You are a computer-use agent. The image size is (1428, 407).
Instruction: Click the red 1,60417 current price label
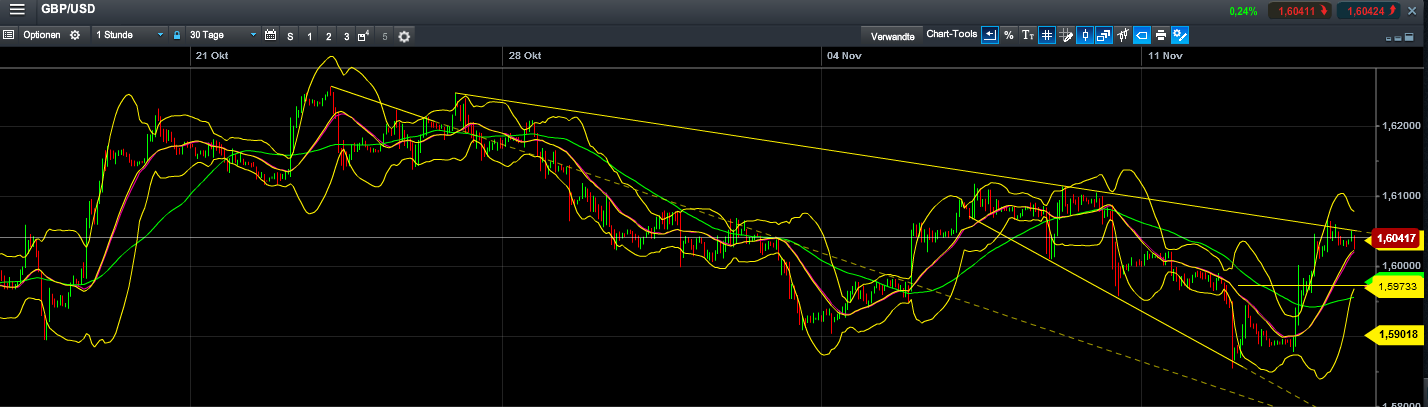[1394, 238]
